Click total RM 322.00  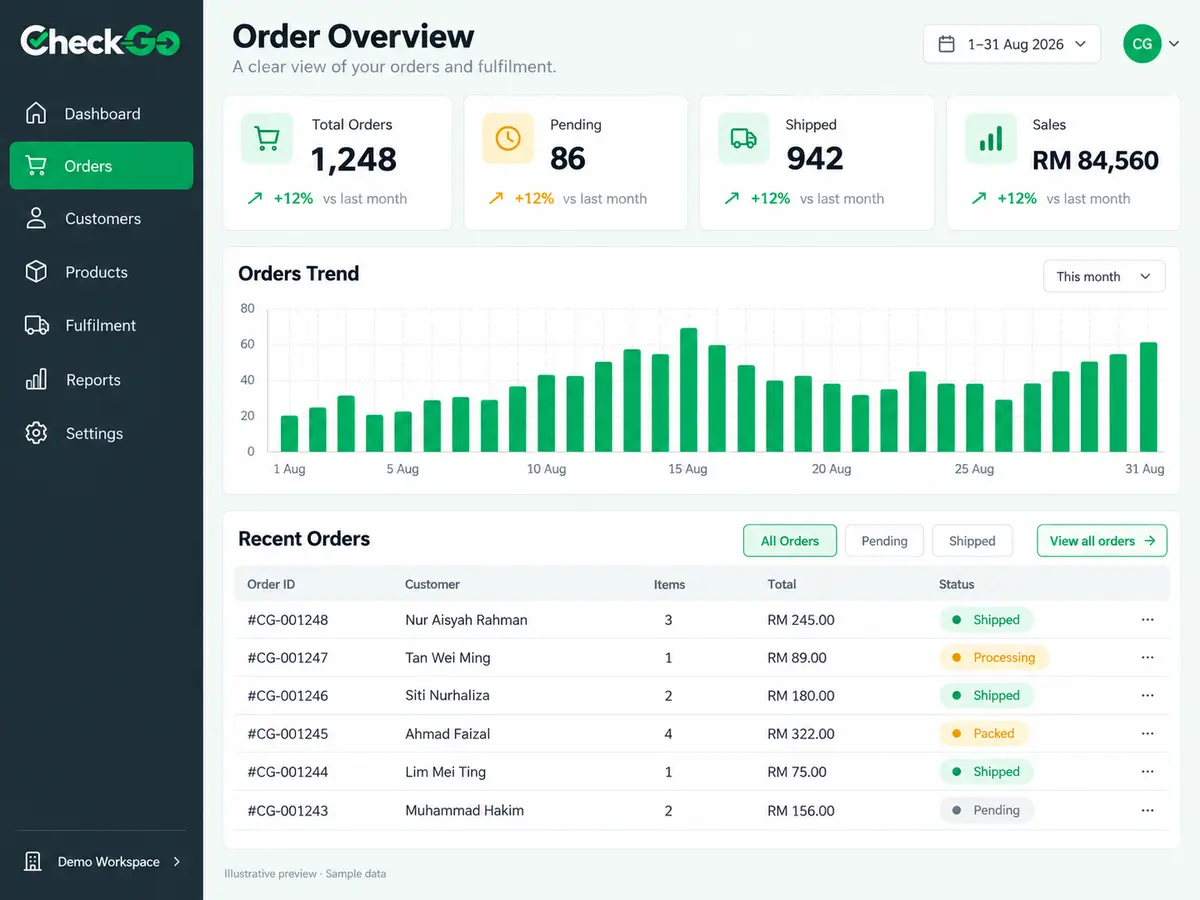(801, 733)
